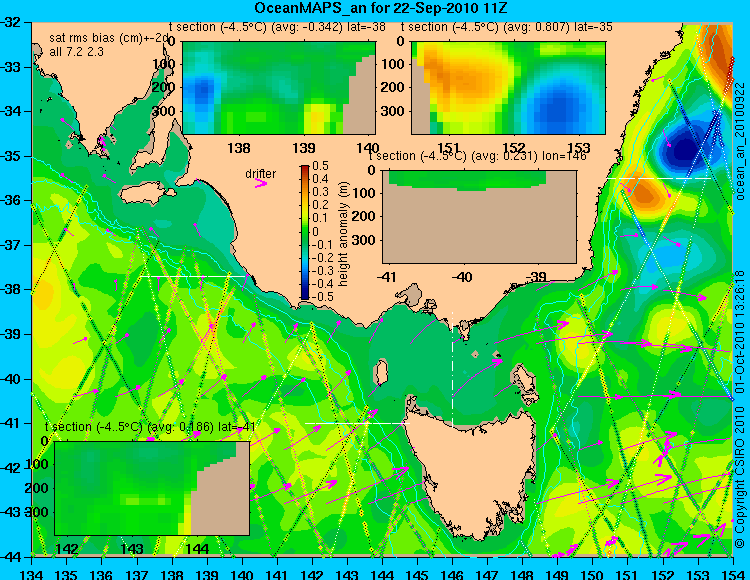Open the lon=146 temperature section inset plot
This screenshot has height=580, width=750.
coord(479,217)
